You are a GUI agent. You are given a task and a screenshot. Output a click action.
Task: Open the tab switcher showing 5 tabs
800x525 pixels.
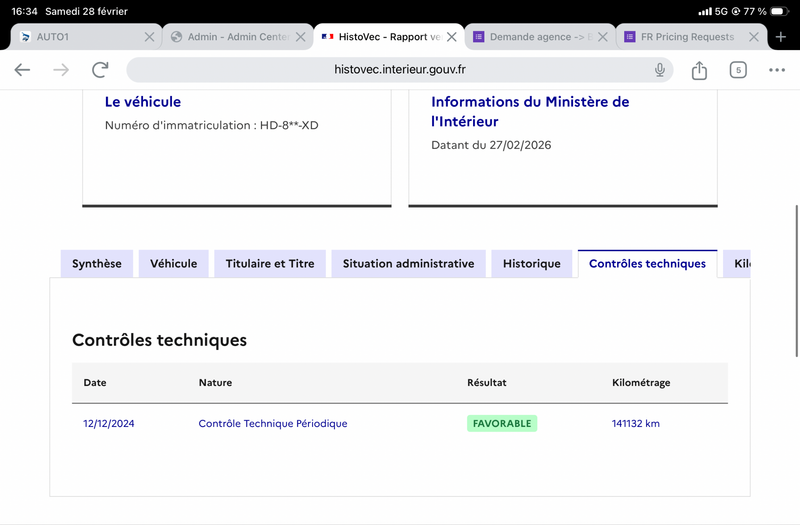(x=738, y=70)
